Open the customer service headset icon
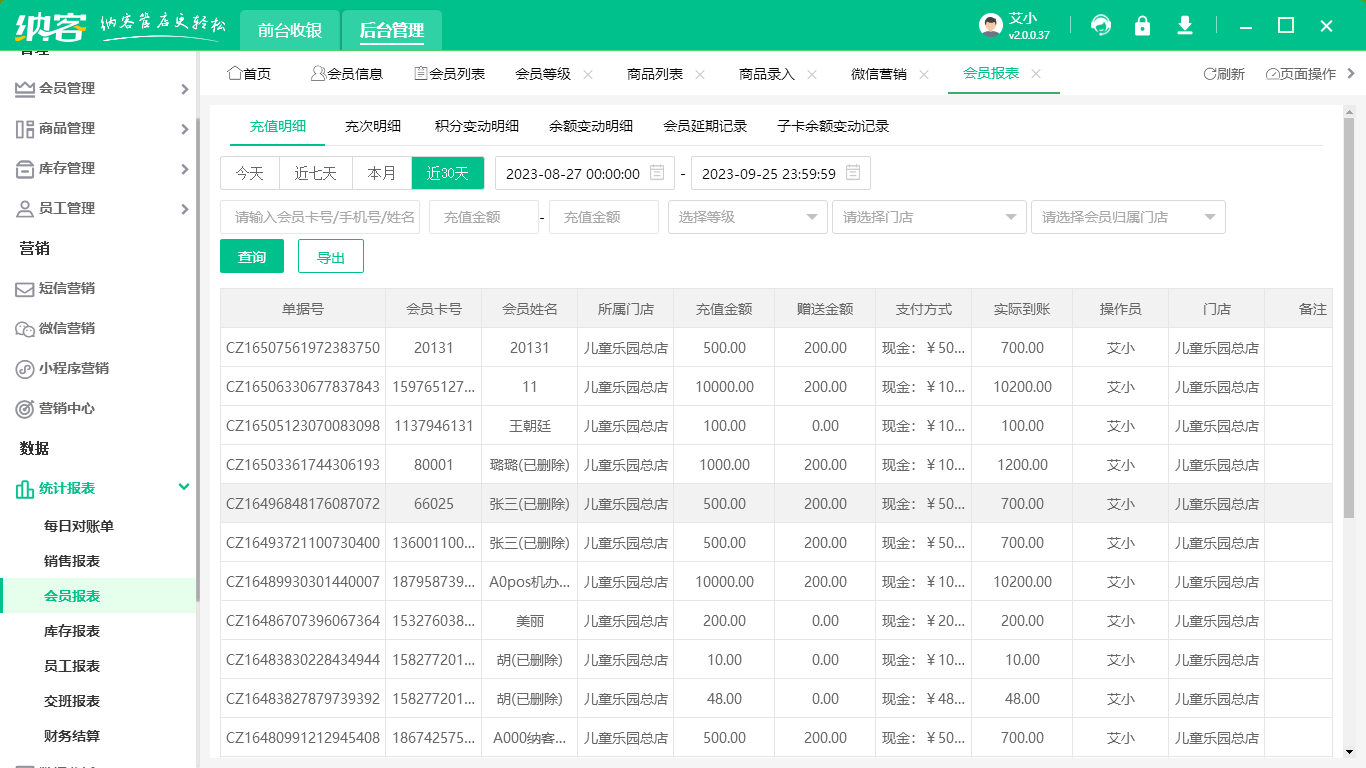Viewport: 1366px width, 768px height. tap(1100, 25)
